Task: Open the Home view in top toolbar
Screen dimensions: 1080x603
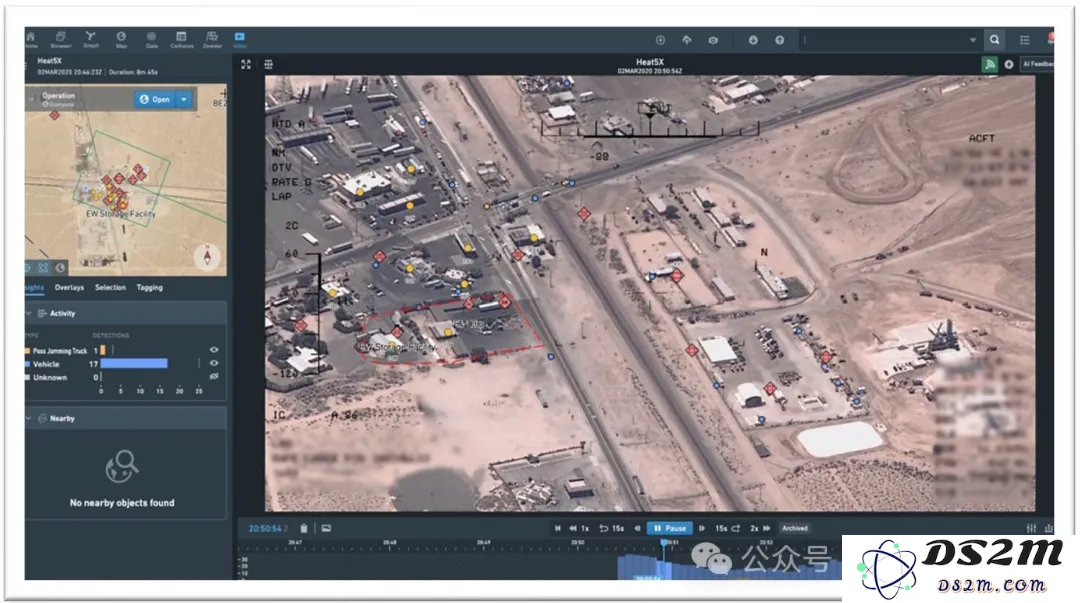Action: click(x=31, y=39)
